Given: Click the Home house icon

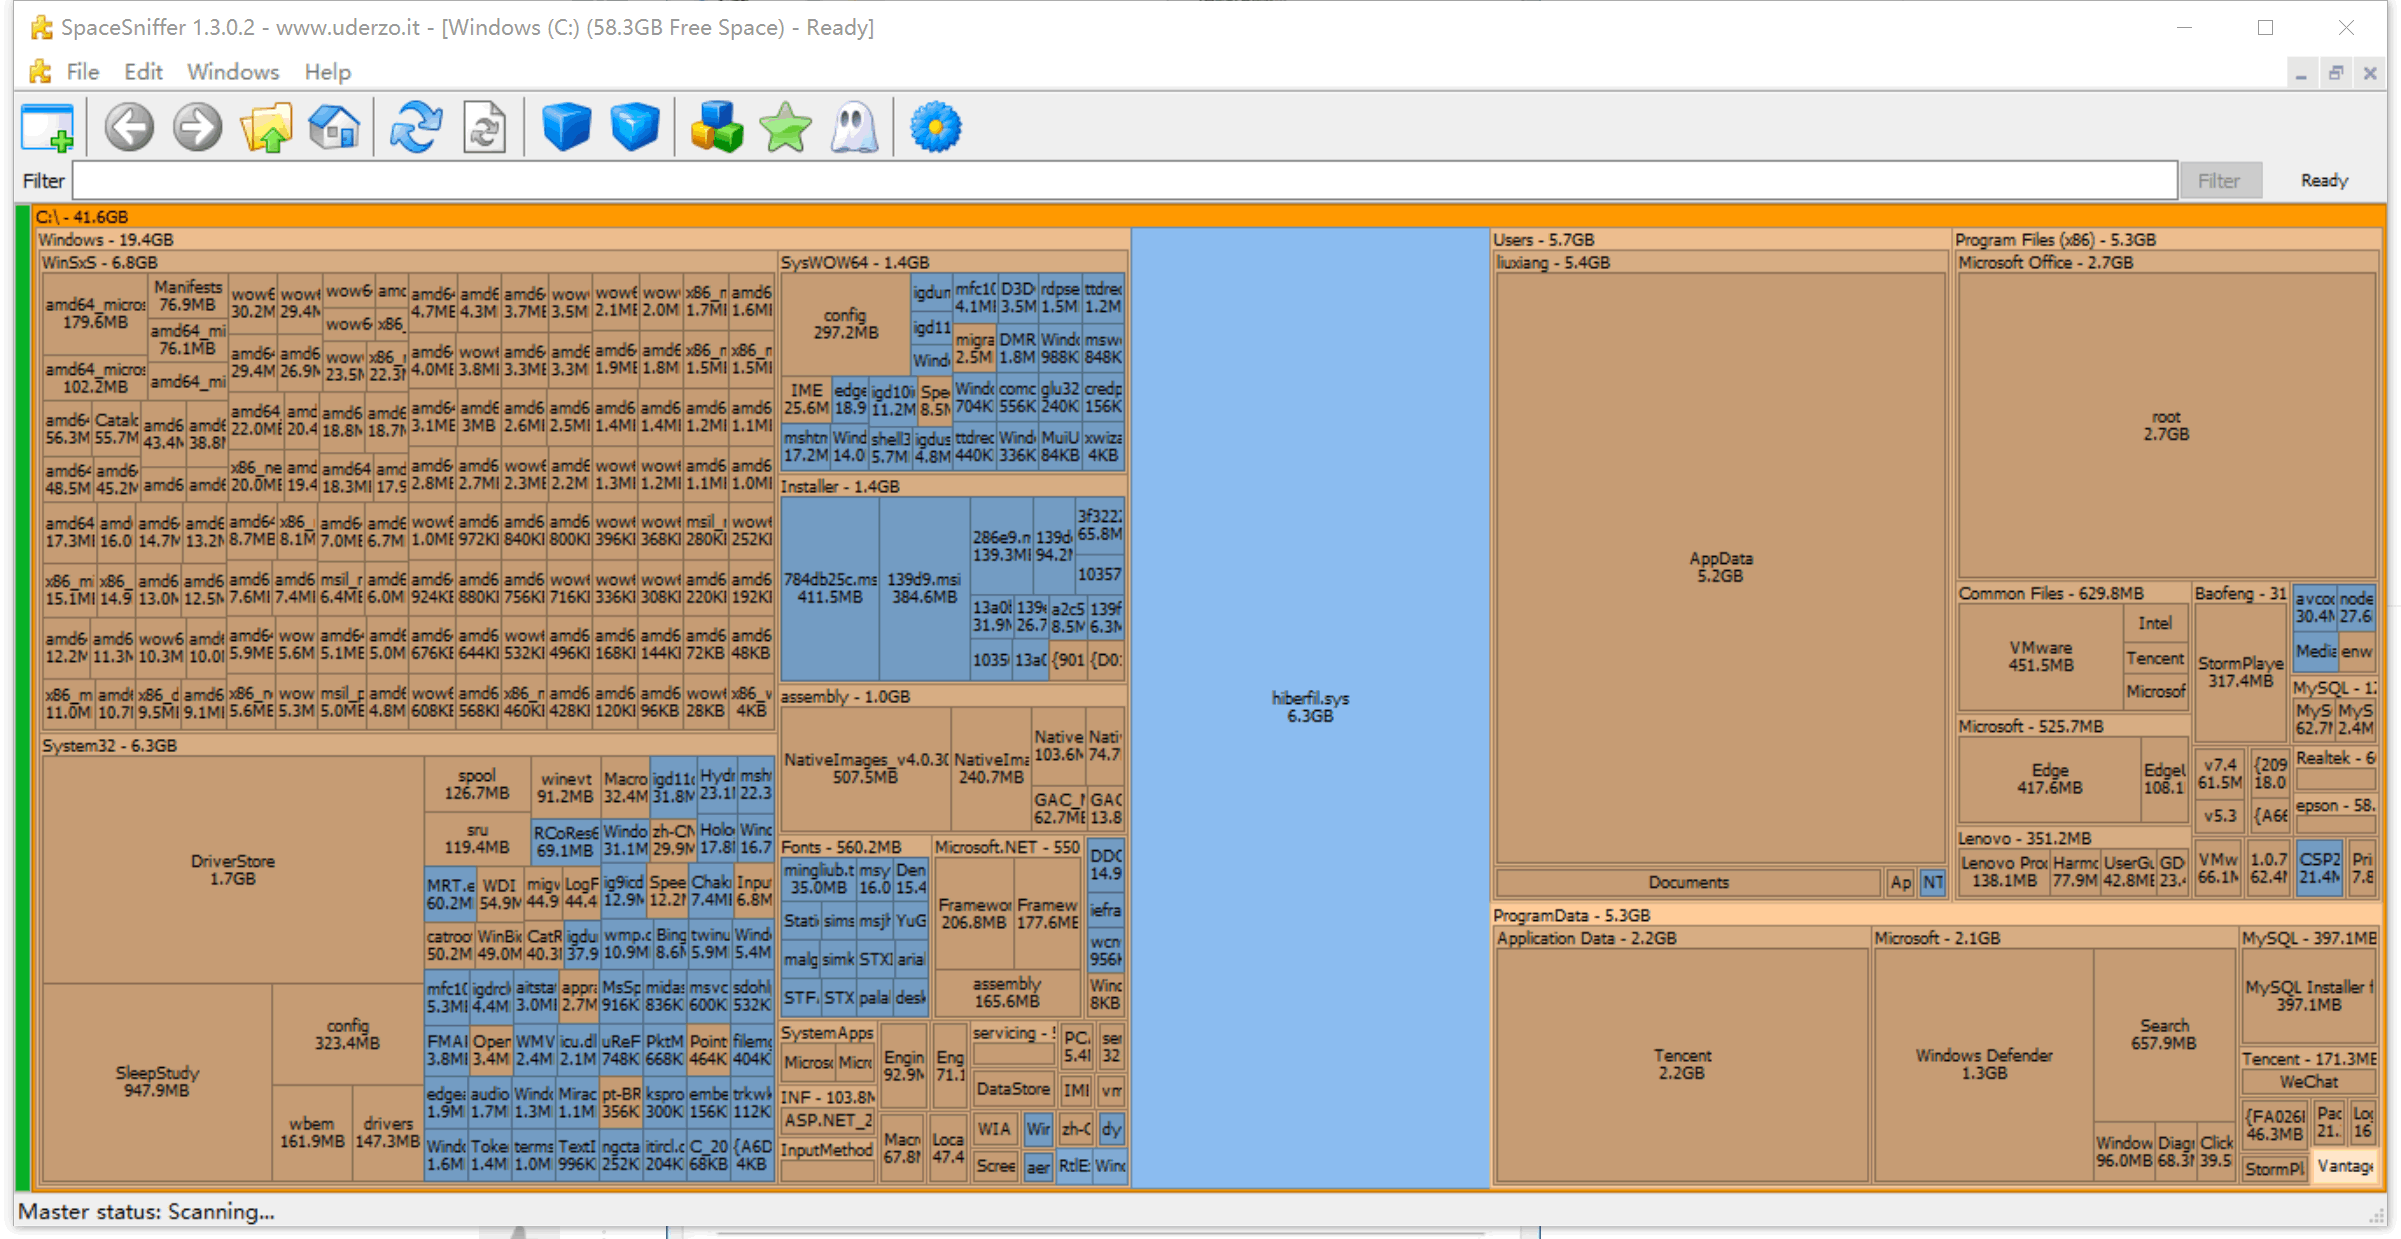Looking at the screenshot, I should click(334, 128).
